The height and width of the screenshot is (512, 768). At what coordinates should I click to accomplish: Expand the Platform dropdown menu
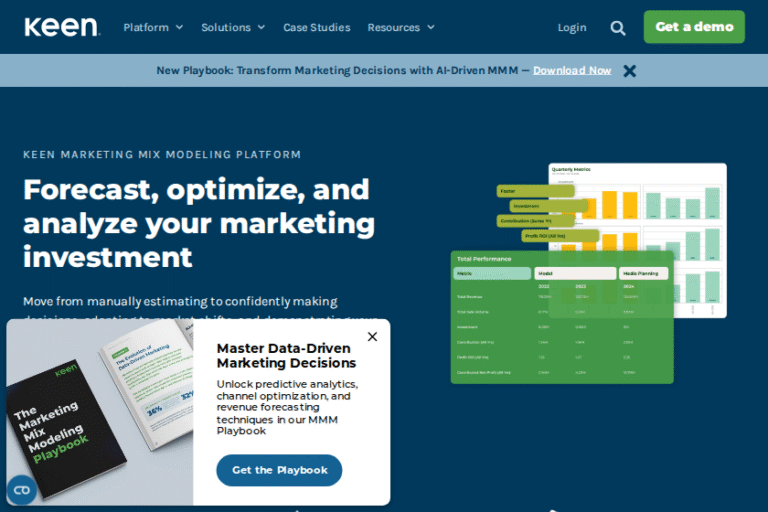(153, 28)
